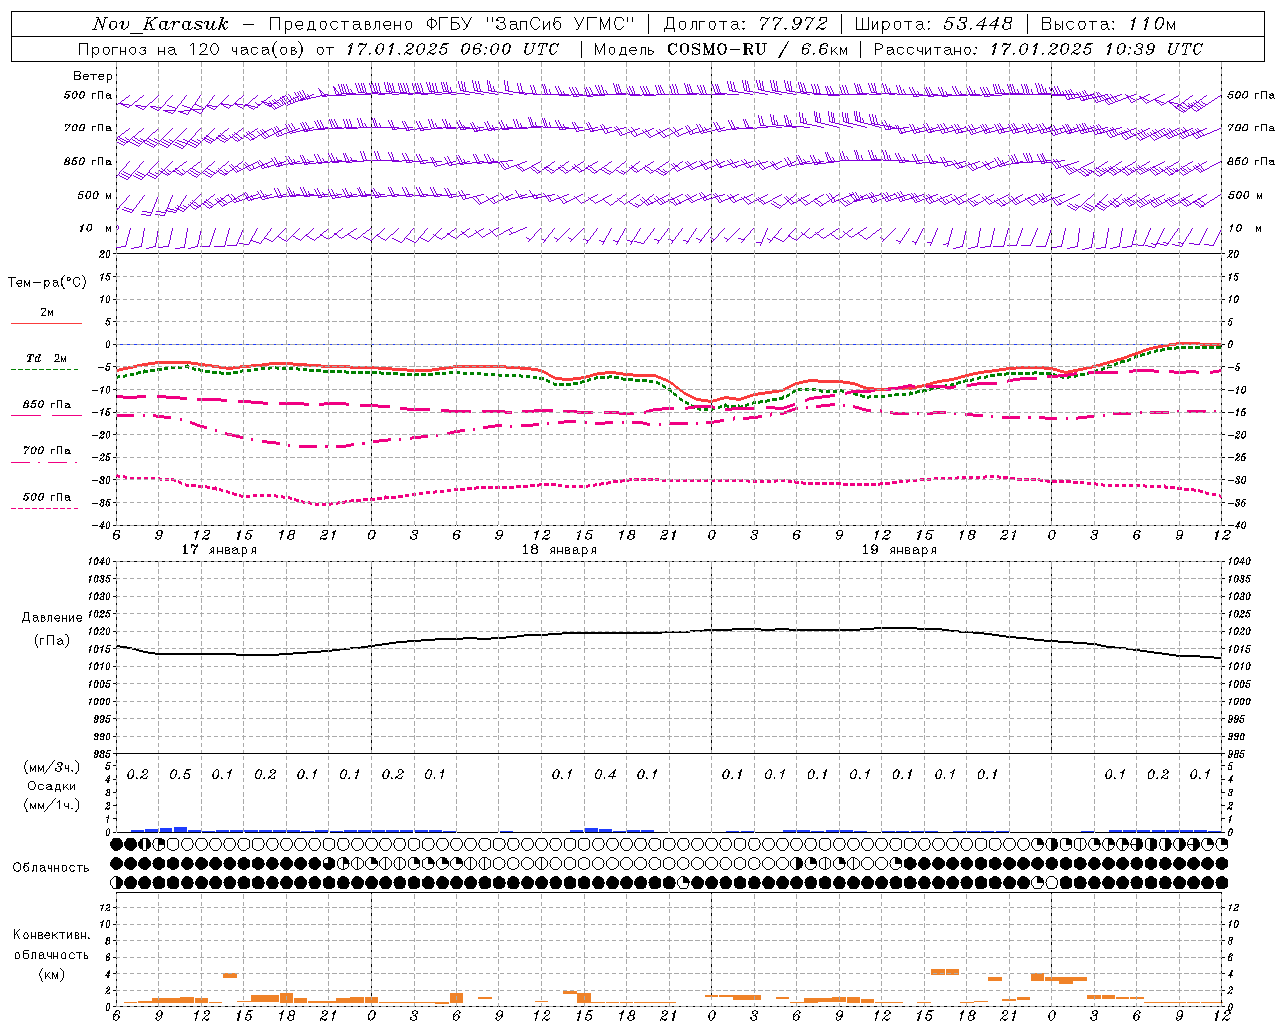Select the 'Долгота: 77.972' longitude text
The image size is (1280, 1024).
[745, 24]
